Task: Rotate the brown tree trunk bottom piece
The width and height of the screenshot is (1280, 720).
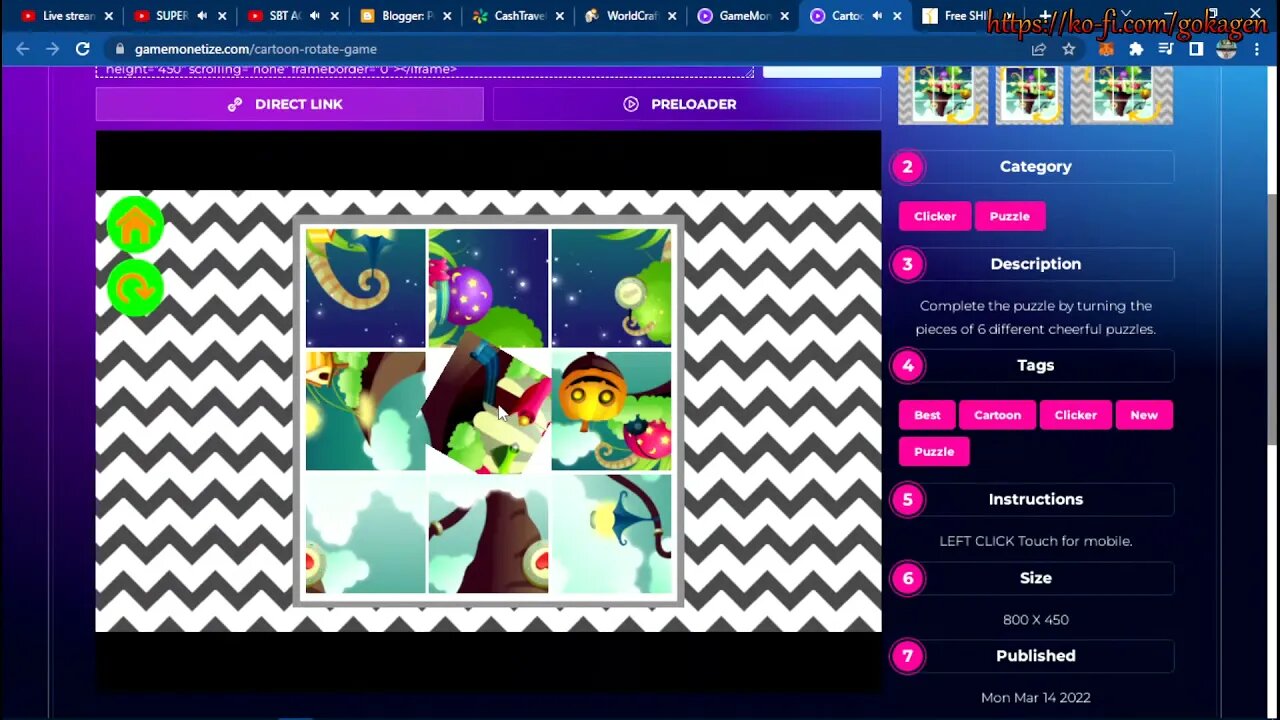Action: pyautogui.click(x=488, y=534)
